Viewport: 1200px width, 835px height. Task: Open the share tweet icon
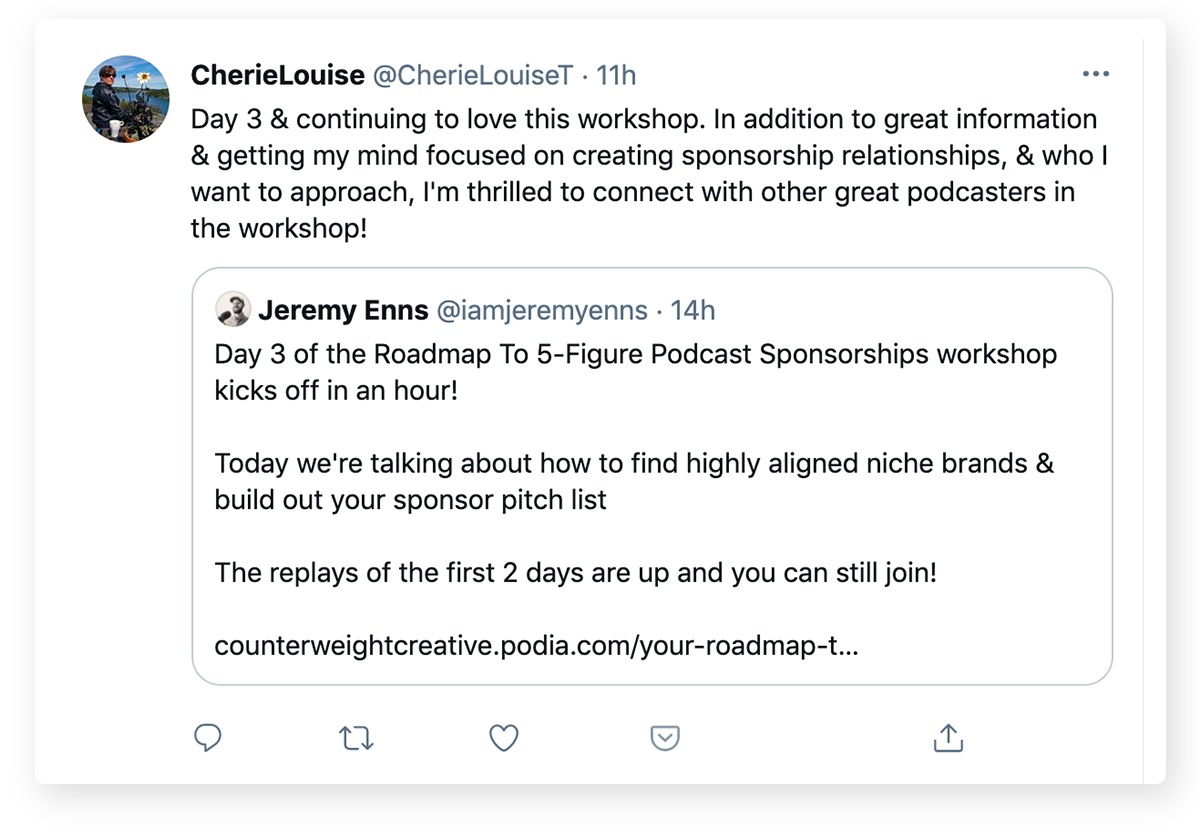(x=947, y=738)
